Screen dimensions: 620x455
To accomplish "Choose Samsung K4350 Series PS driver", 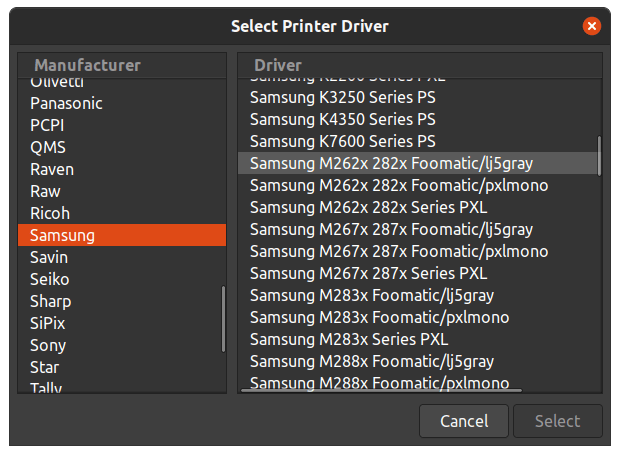I will coord(420,119).
